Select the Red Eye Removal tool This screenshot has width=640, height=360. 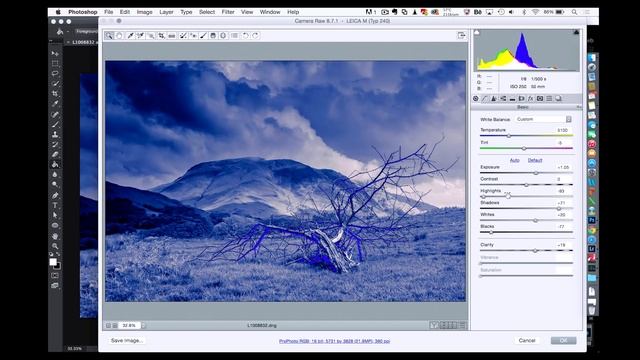(x=193, y=36)
